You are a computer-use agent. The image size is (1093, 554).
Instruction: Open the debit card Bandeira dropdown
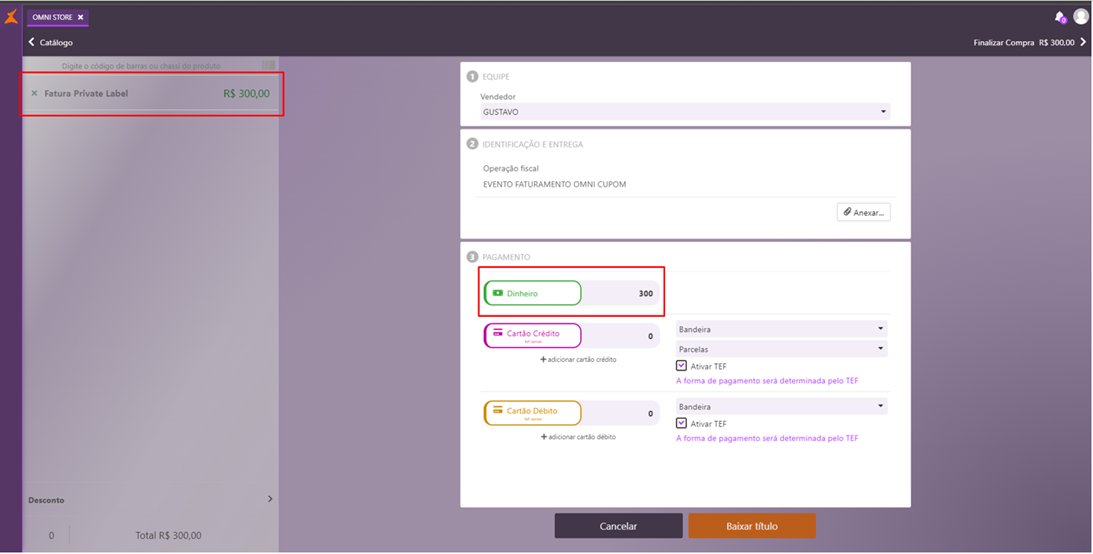pyautogui.click(x=781, y=406)
